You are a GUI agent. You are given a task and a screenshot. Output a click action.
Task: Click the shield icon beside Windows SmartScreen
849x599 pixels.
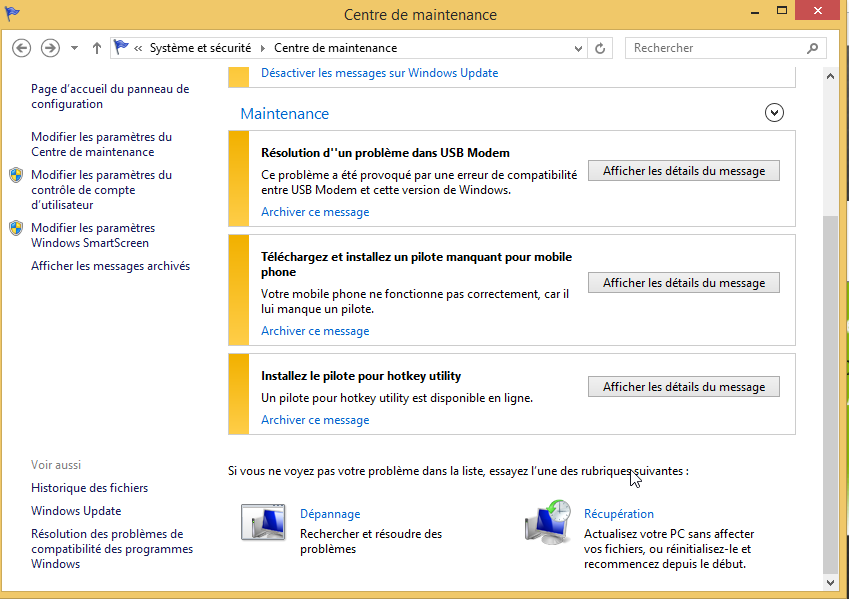pyautogui.click(x=16, y=228)
